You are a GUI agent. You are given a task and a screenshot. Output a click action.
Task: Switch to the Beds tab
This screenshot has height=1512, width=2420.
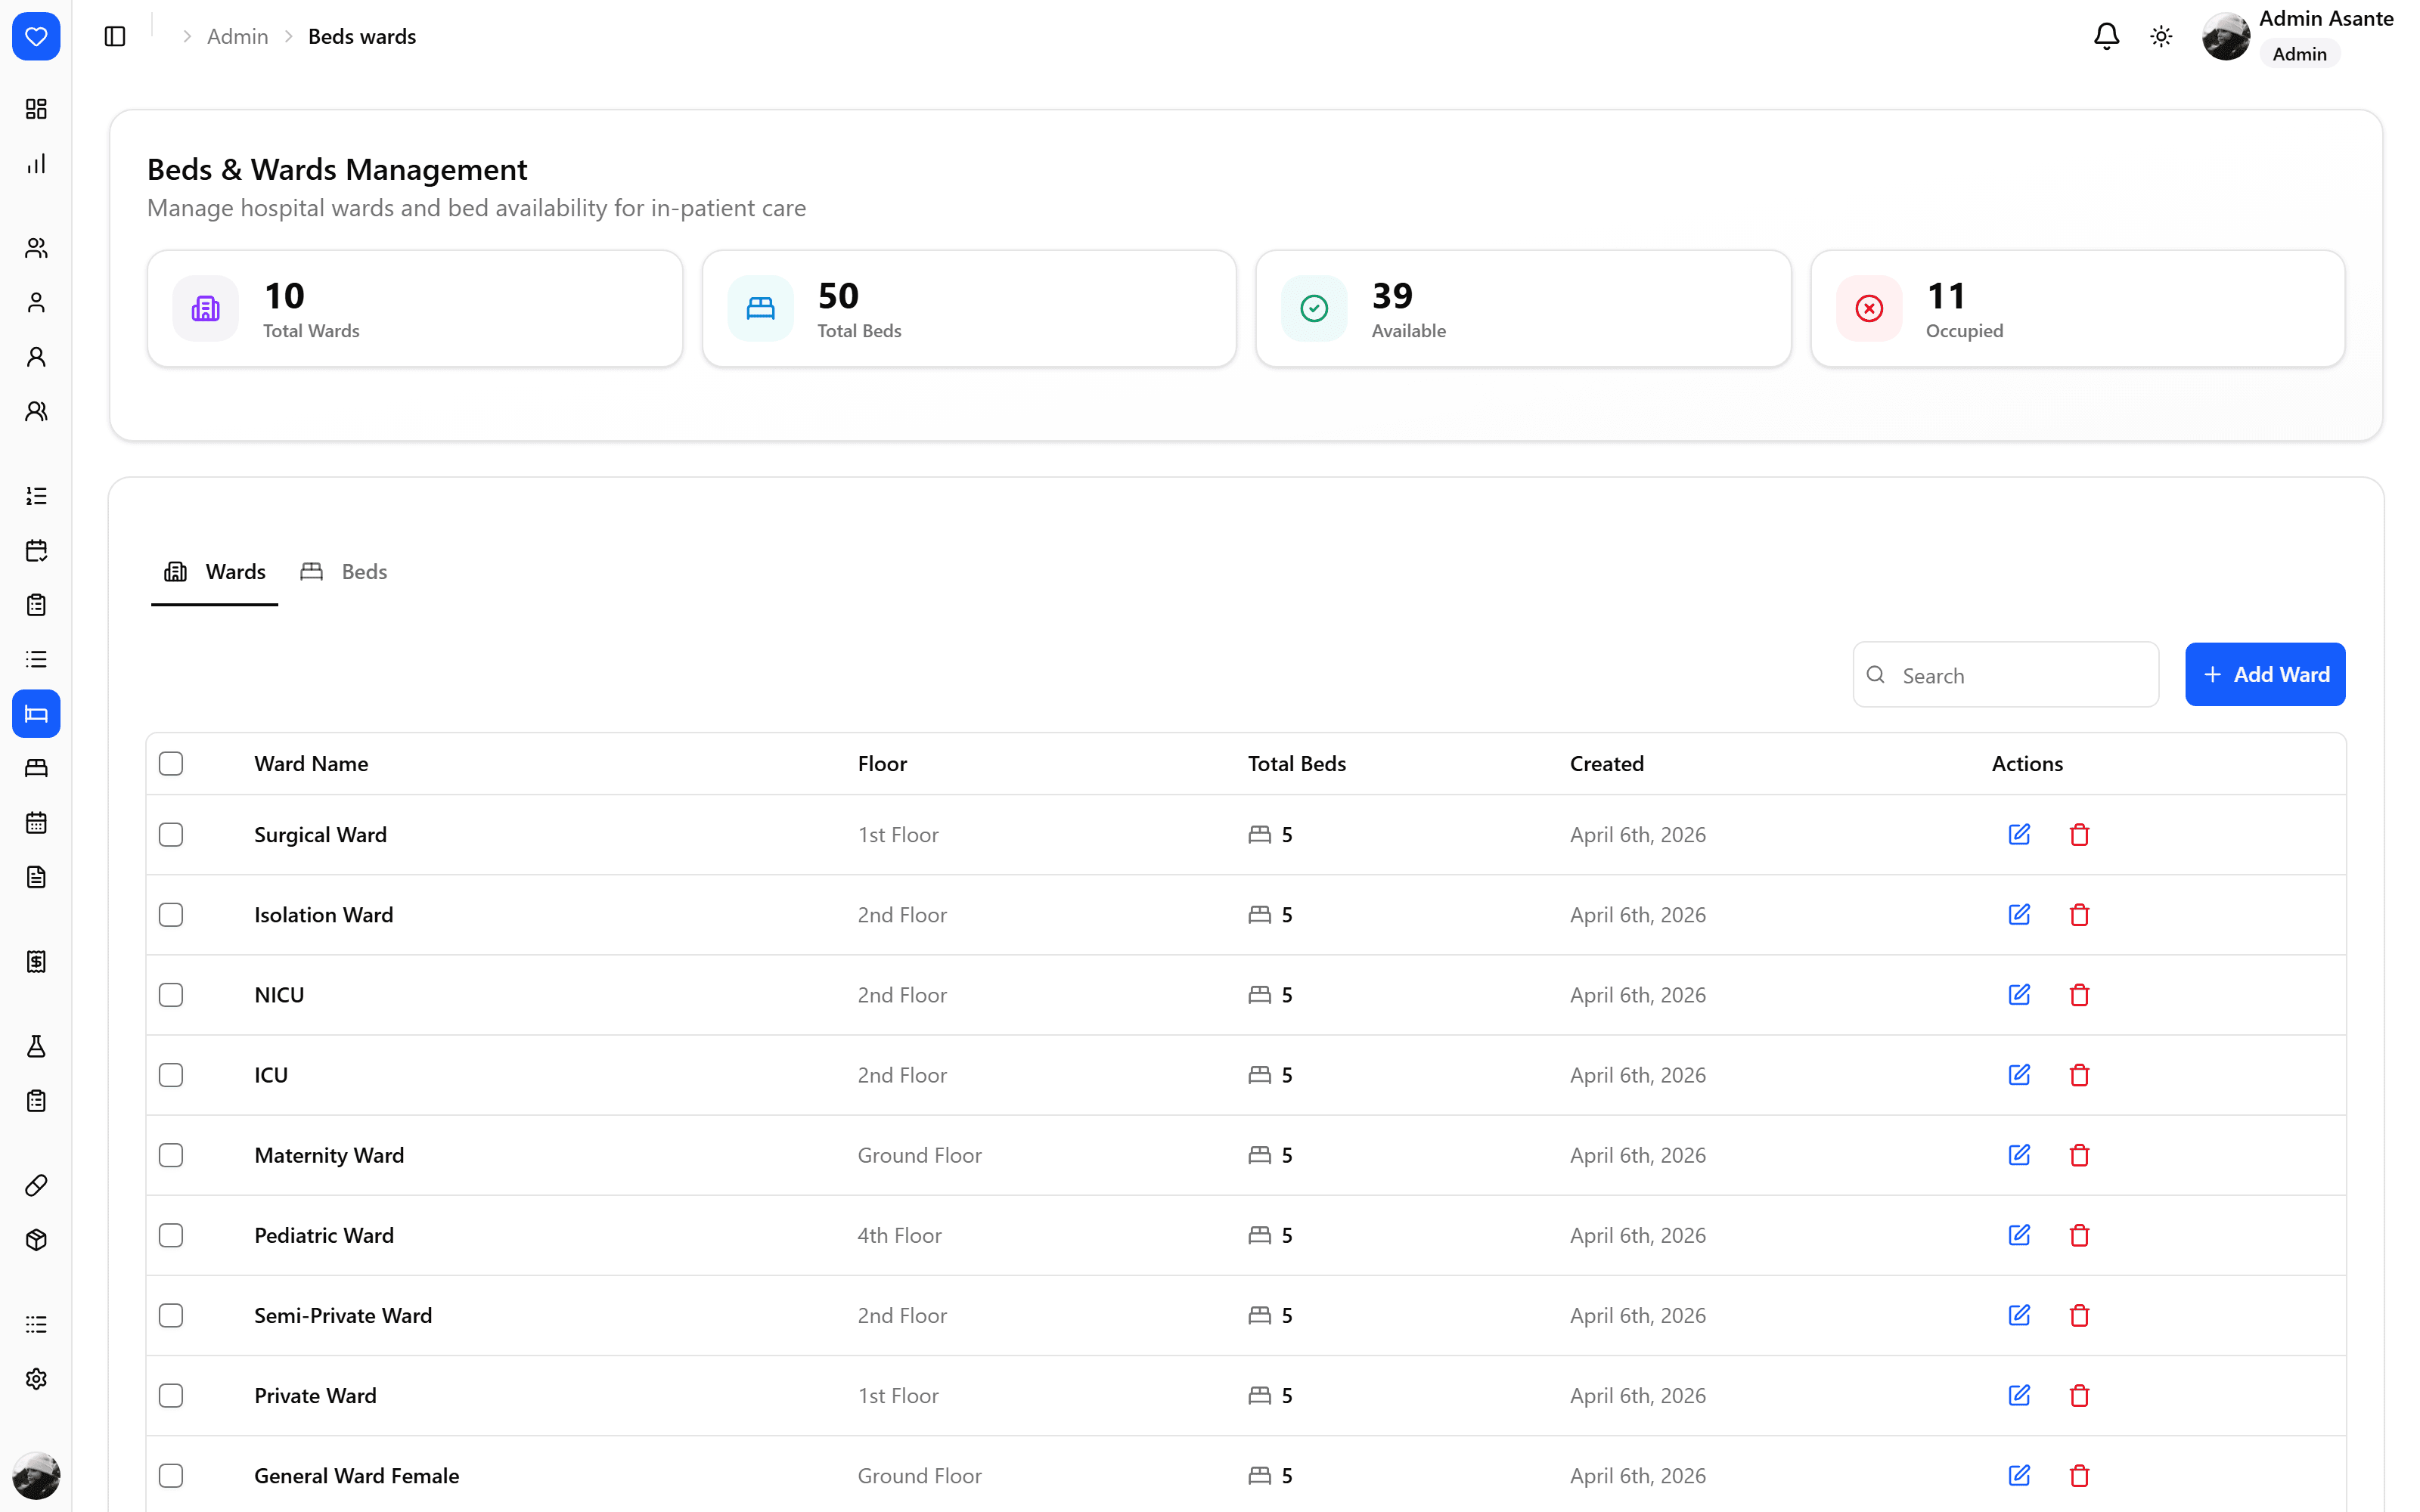344,572
